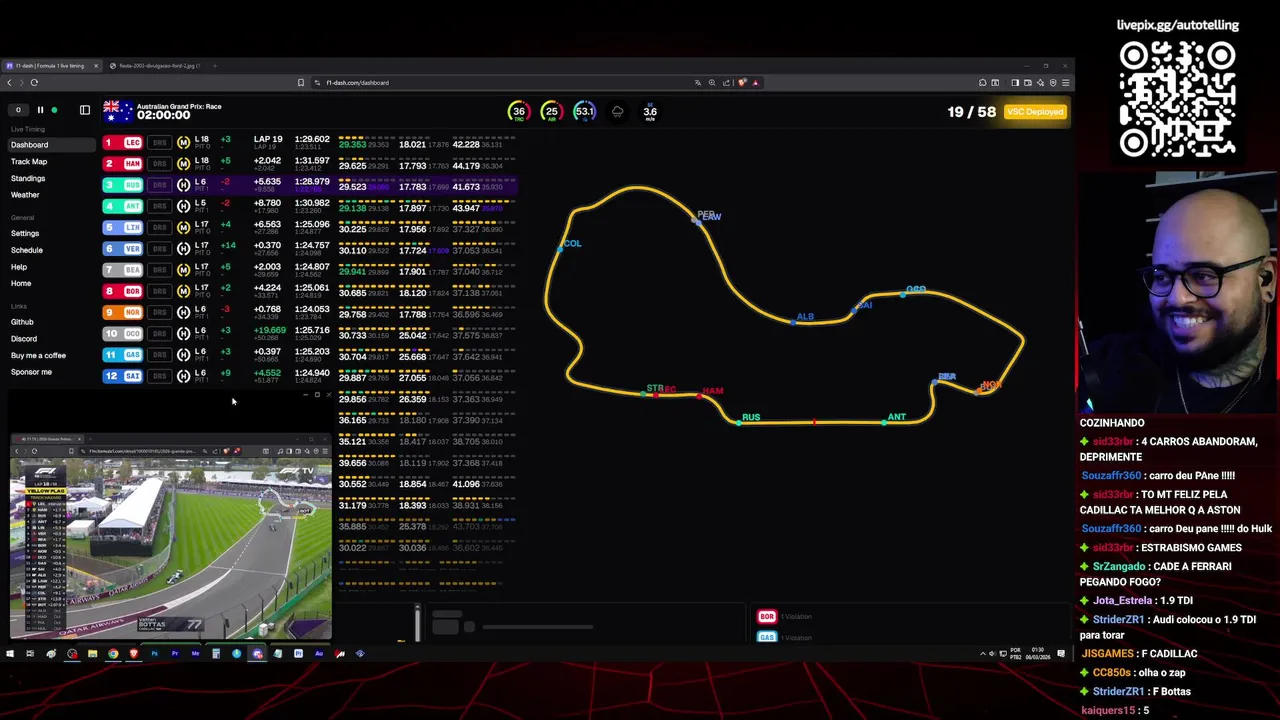Open the Help link
The height and width of the screenshot is (720, 1280).
[19, 267]
